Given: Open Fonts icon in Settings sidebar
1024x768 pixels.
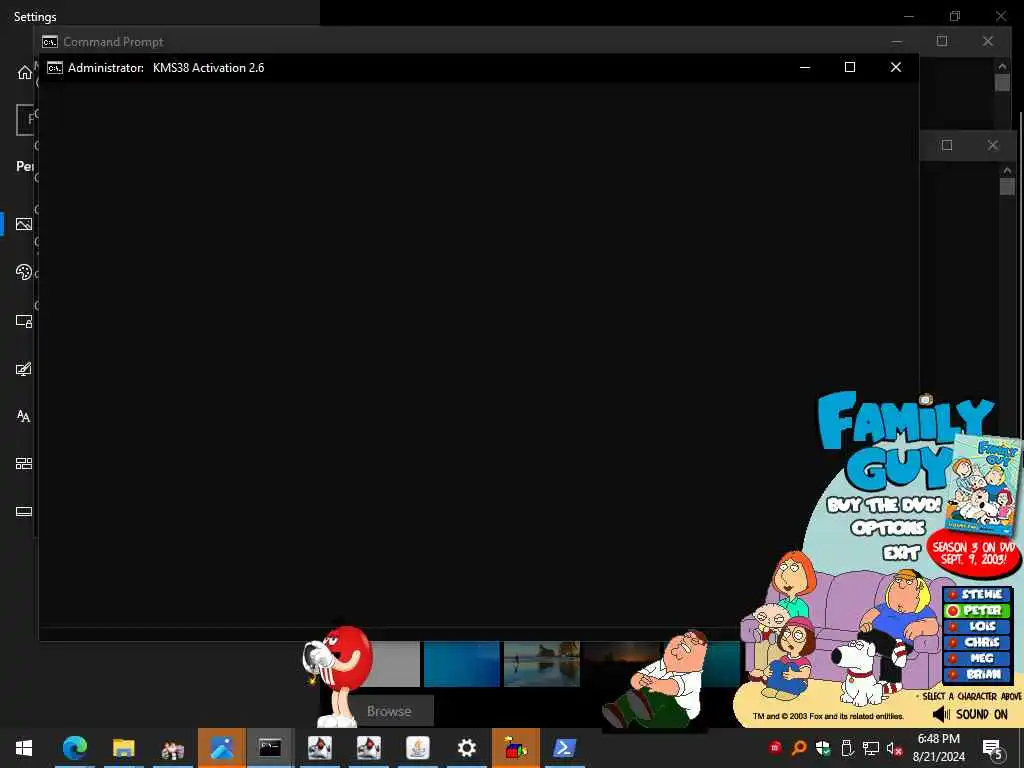Looking at the screenshot, I should click(x=24, y=416).
